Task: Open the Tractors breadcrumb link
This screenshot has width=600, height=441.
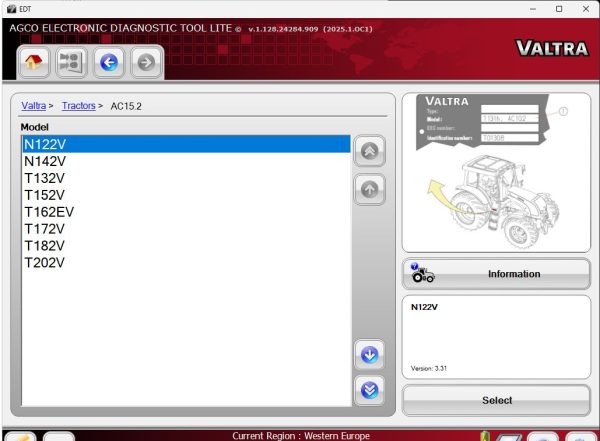Action: (x=78, y=106)
